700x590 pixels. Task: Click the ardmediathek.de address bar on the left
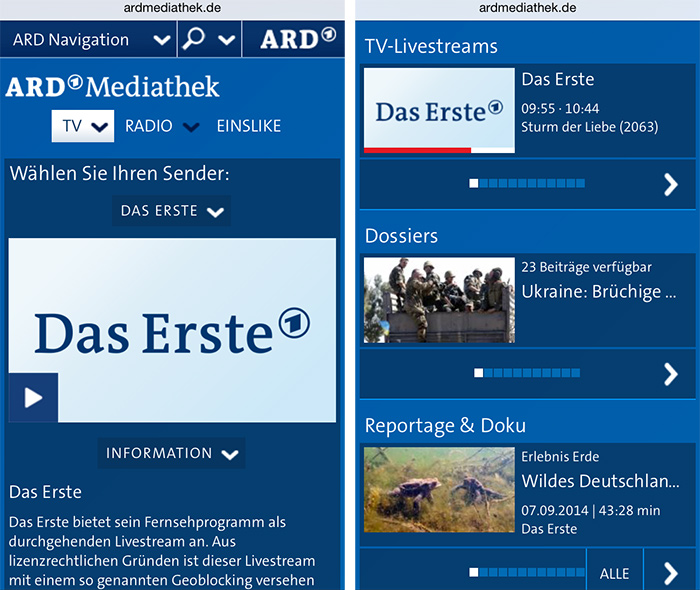coord(172,8)
